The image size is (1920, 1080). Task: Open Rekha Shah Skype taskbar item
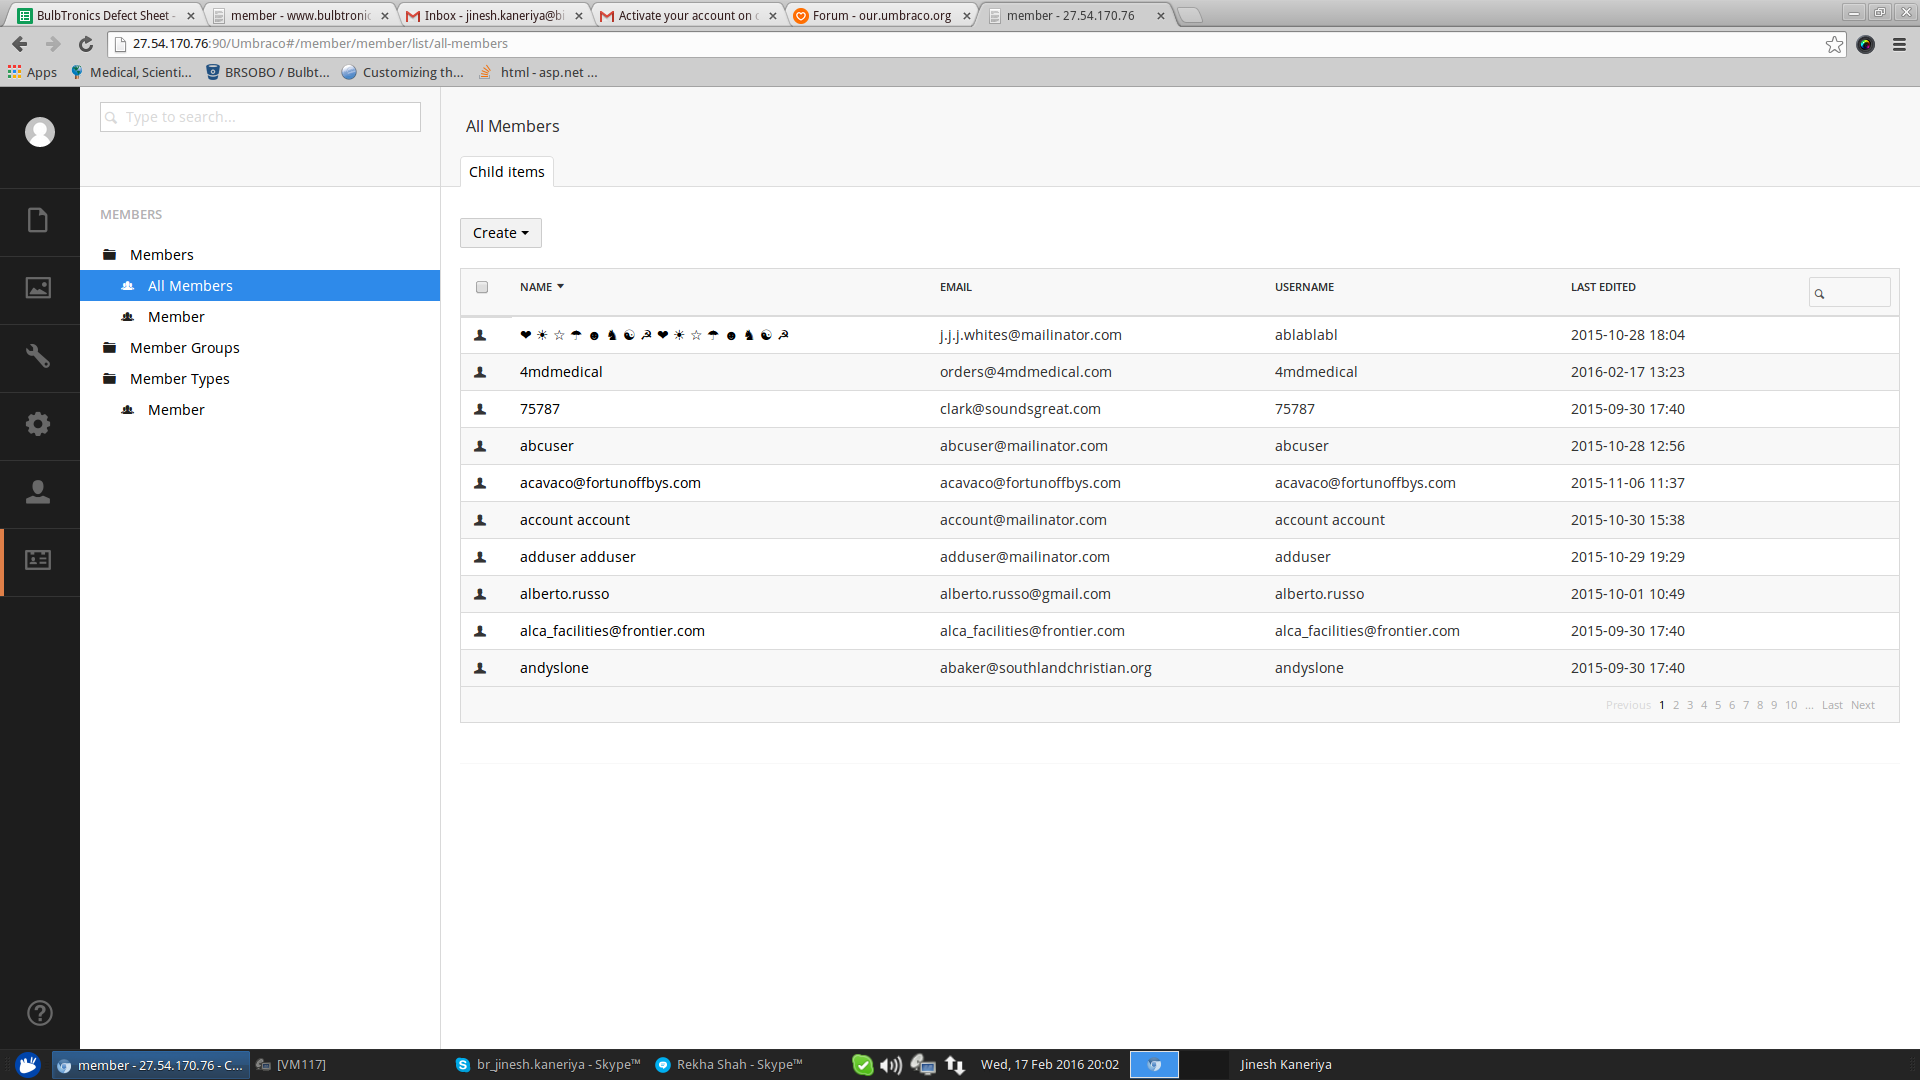click(x=729, y=1065)
